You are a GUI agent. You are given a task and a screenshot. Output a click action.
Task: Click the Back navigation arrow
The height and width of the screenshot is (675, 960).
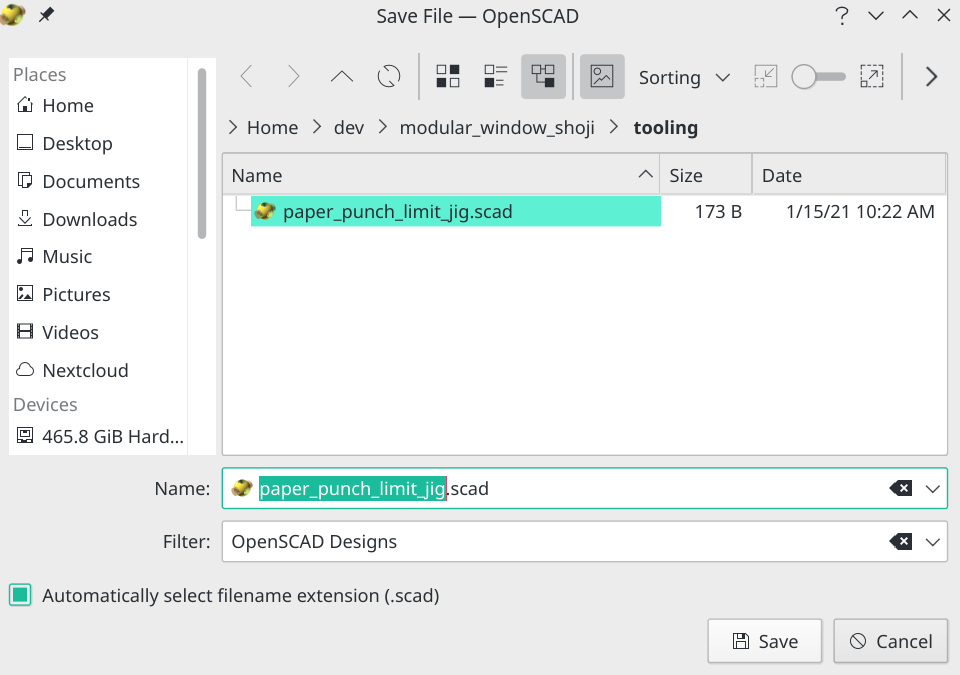pos(247,76)
